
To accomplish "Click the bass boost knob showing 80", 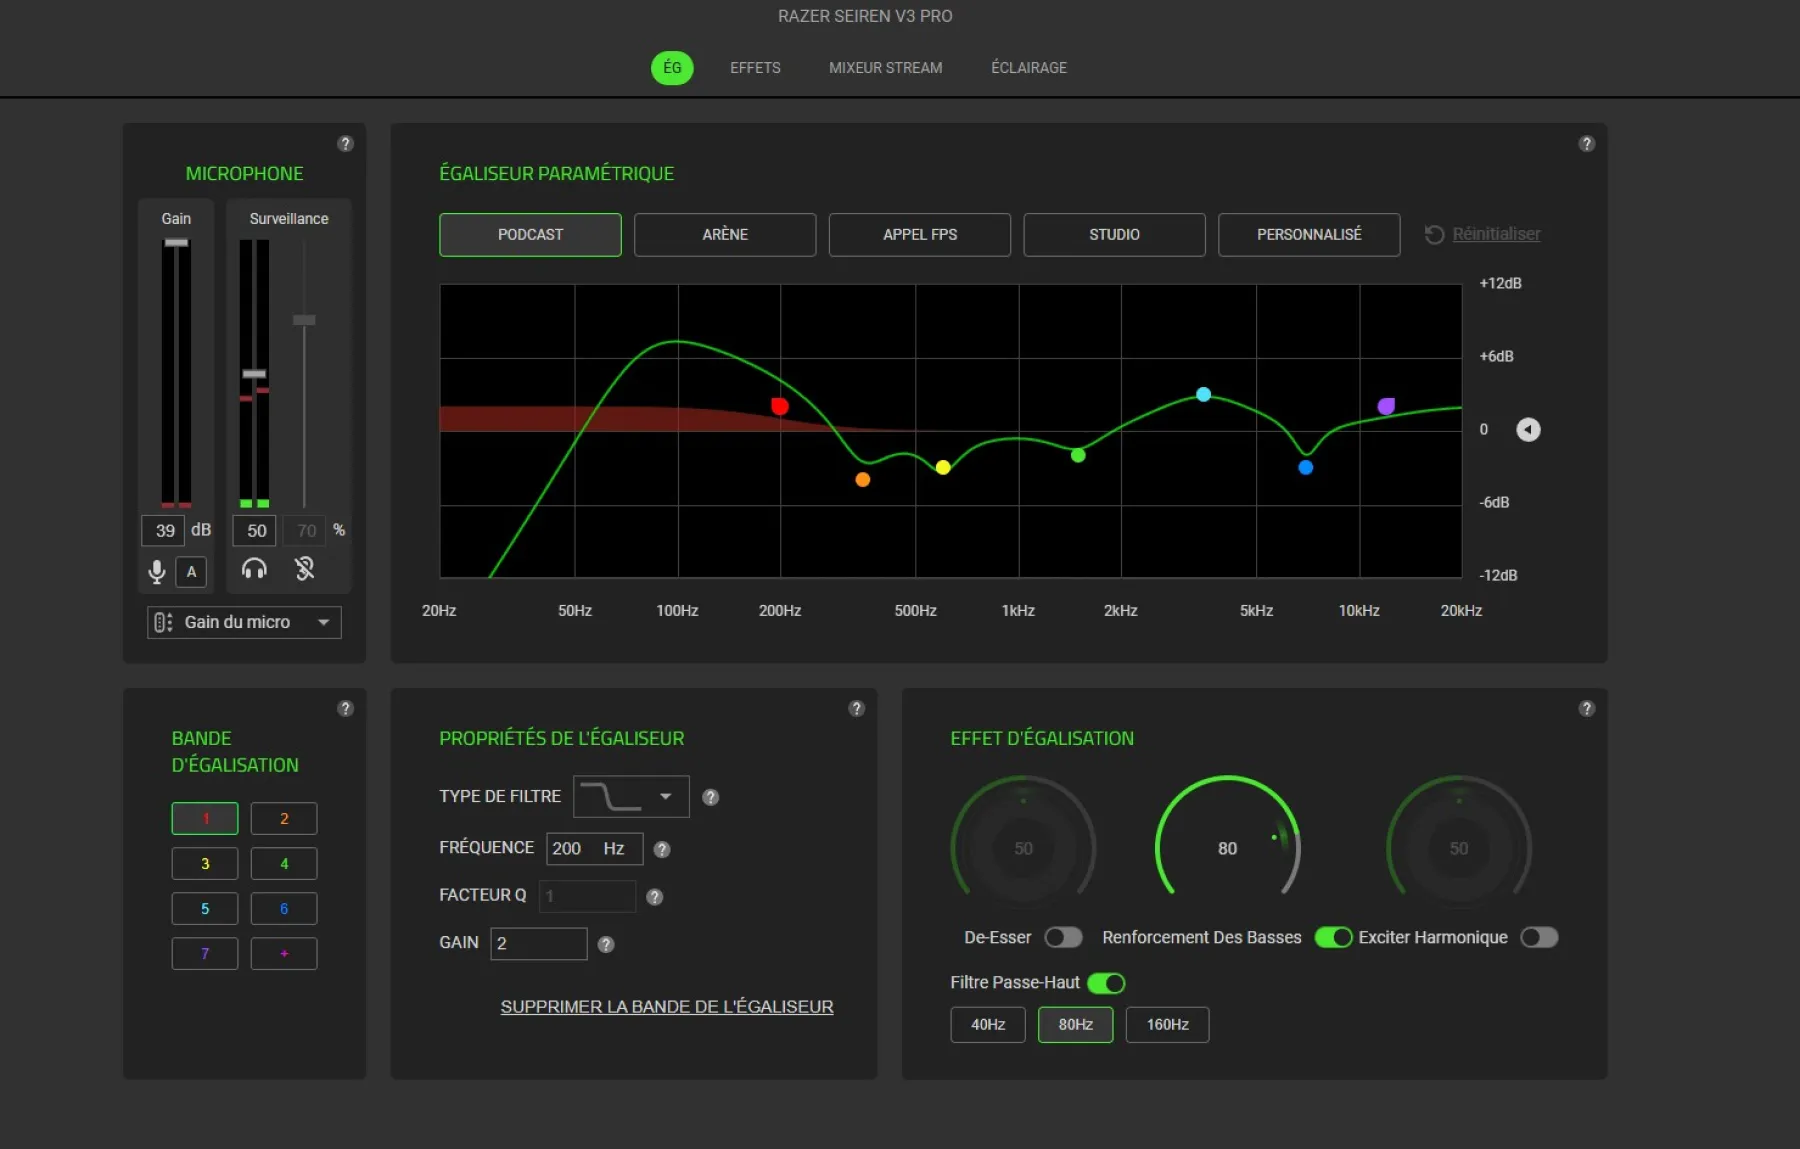I will pyautogui.click(x=1227, y=848).
